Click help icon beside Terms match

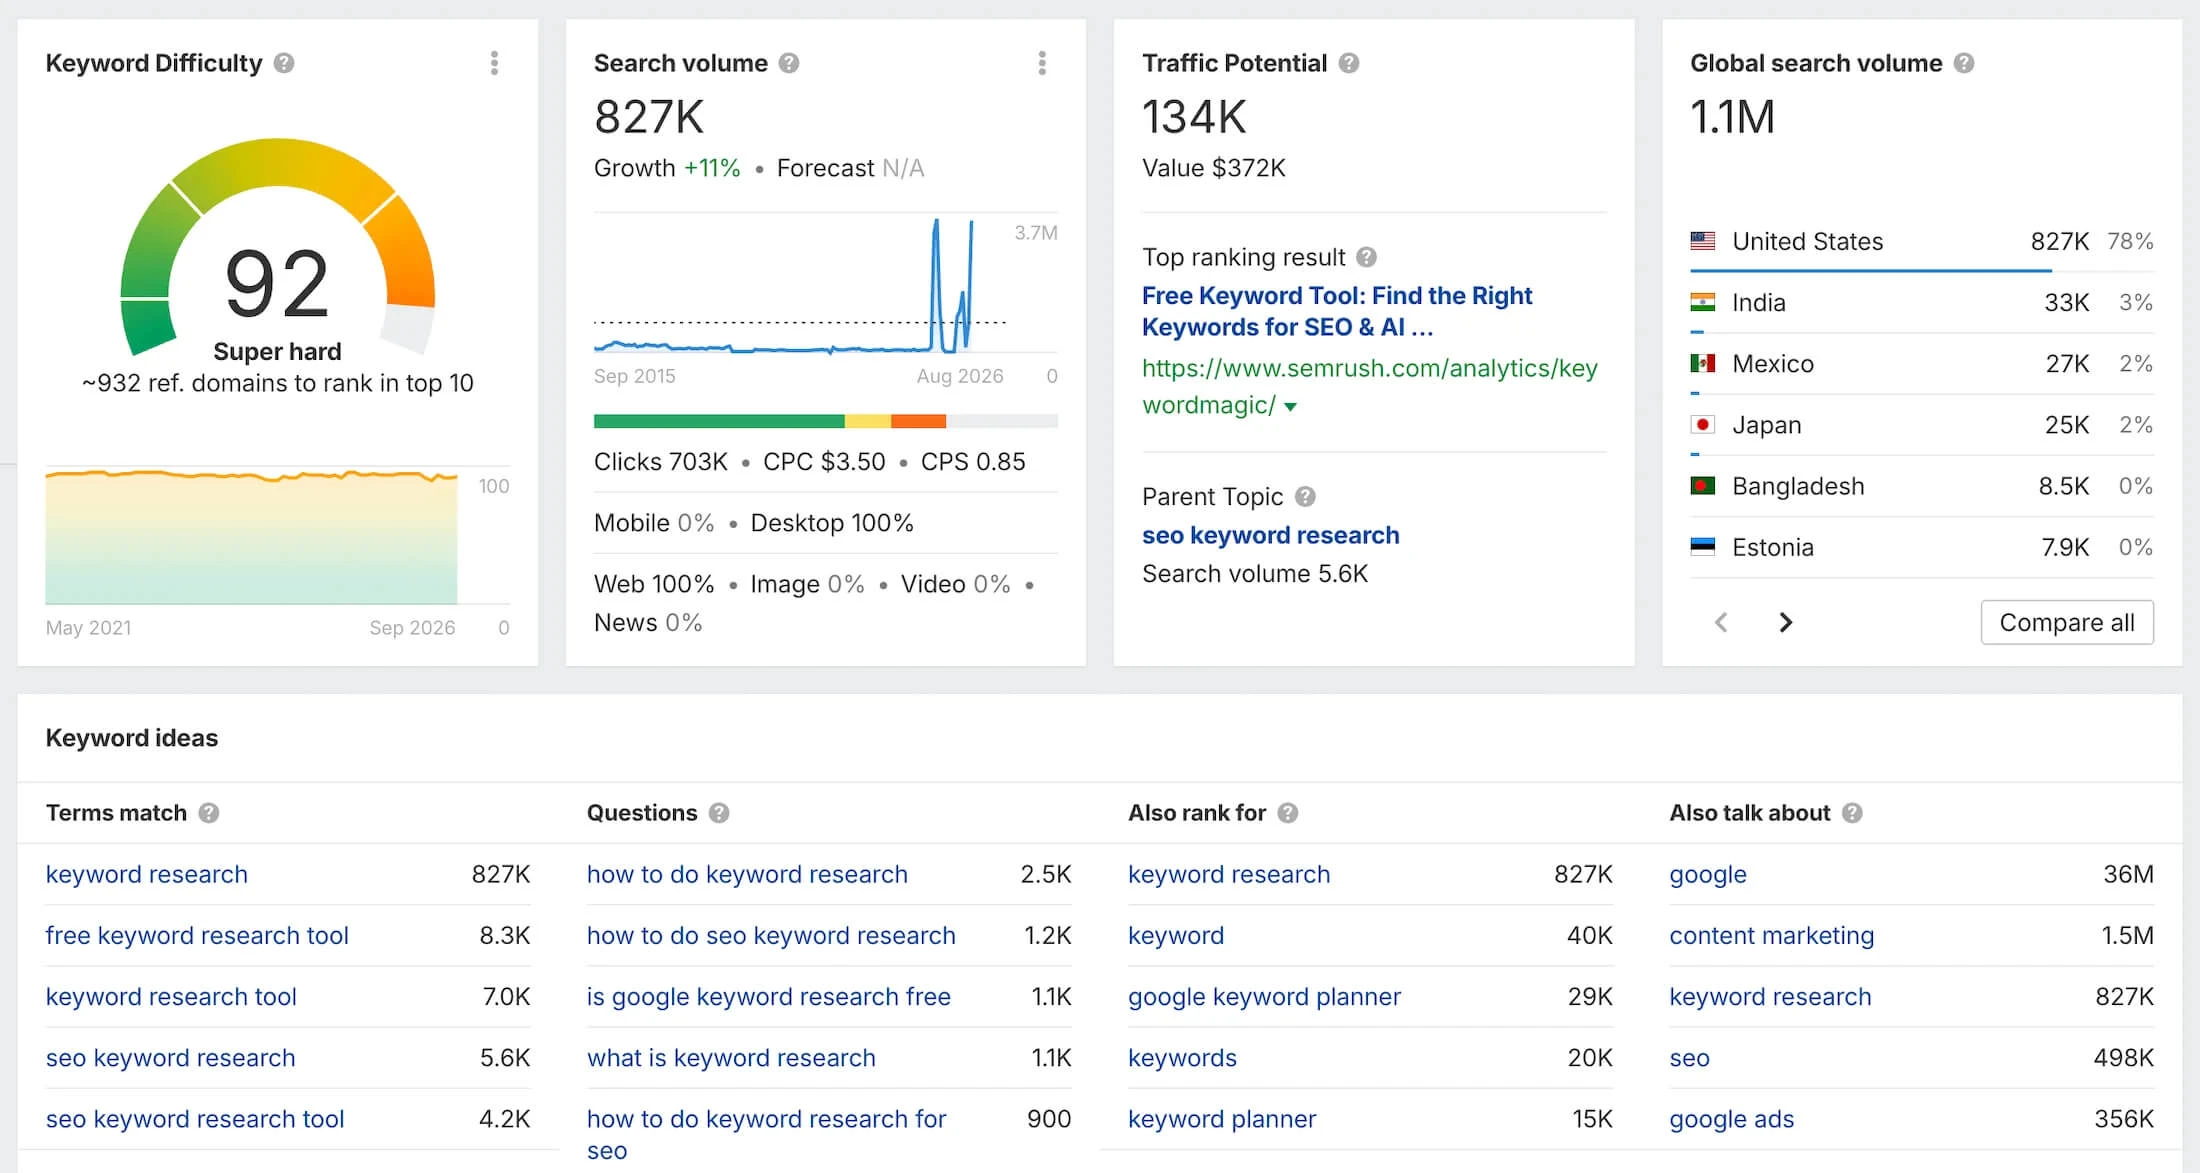pyautogui.click(x=208, y=813)
